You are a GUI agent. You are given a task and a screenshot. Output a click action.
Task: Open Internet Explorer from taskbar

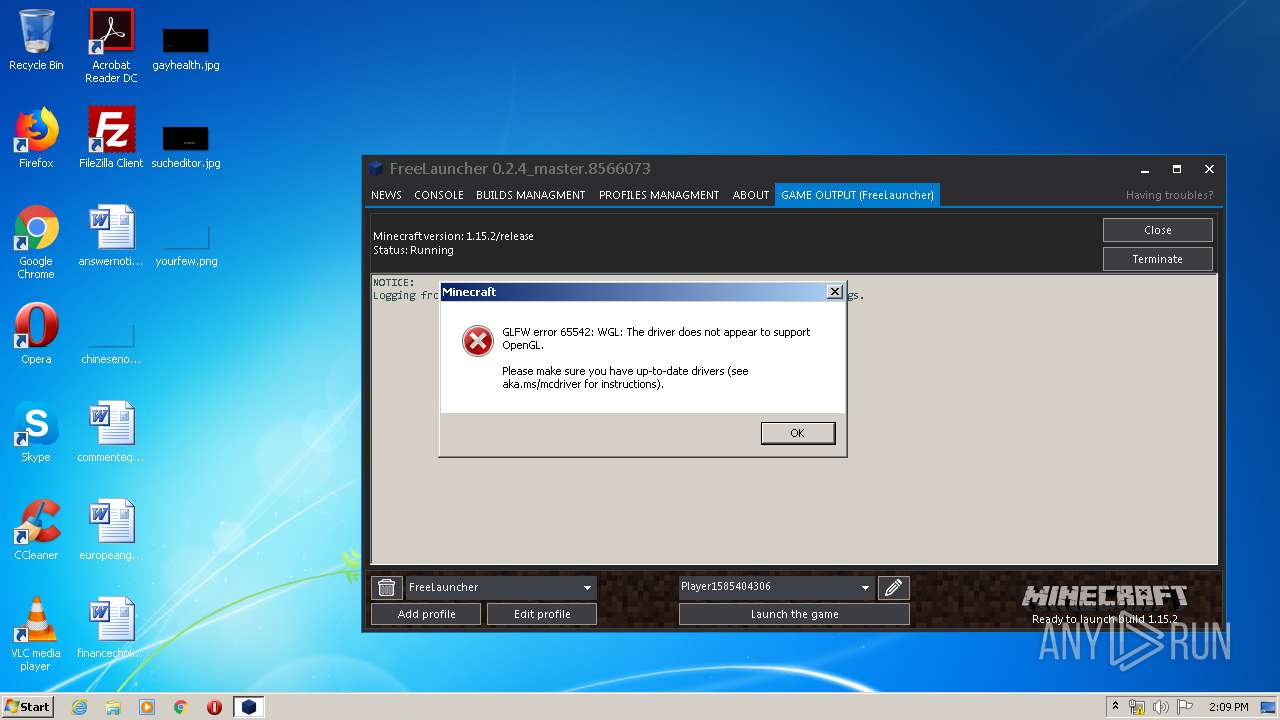80,707
